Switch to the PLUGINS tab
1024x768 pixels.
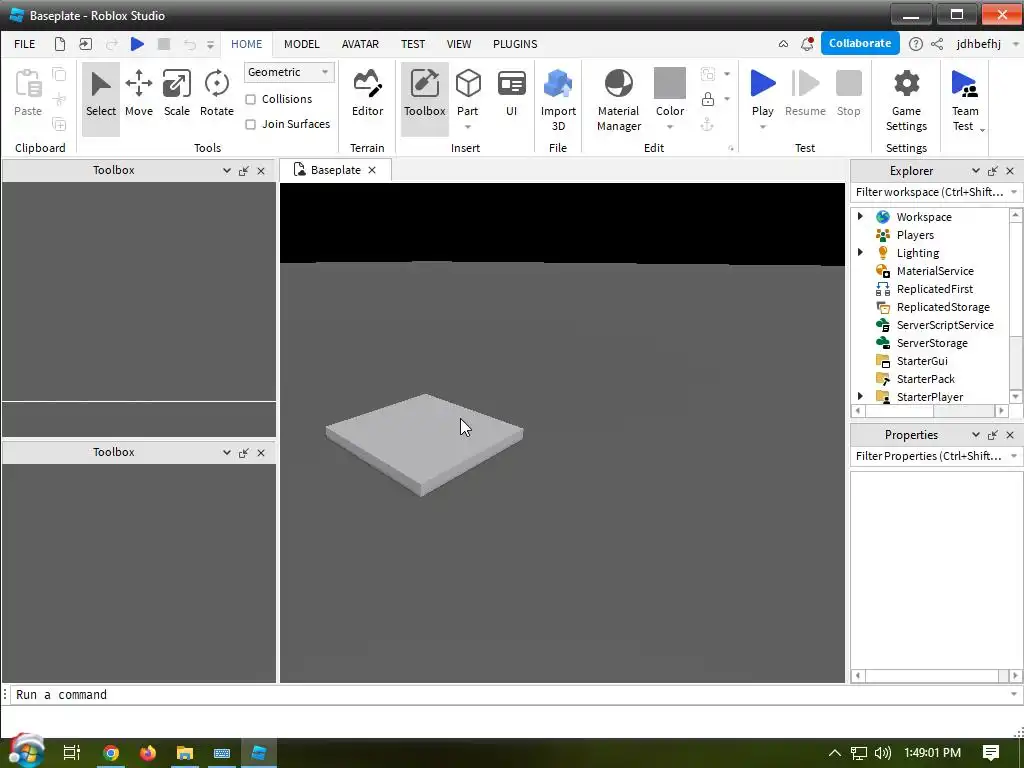[x=515, y=44]
